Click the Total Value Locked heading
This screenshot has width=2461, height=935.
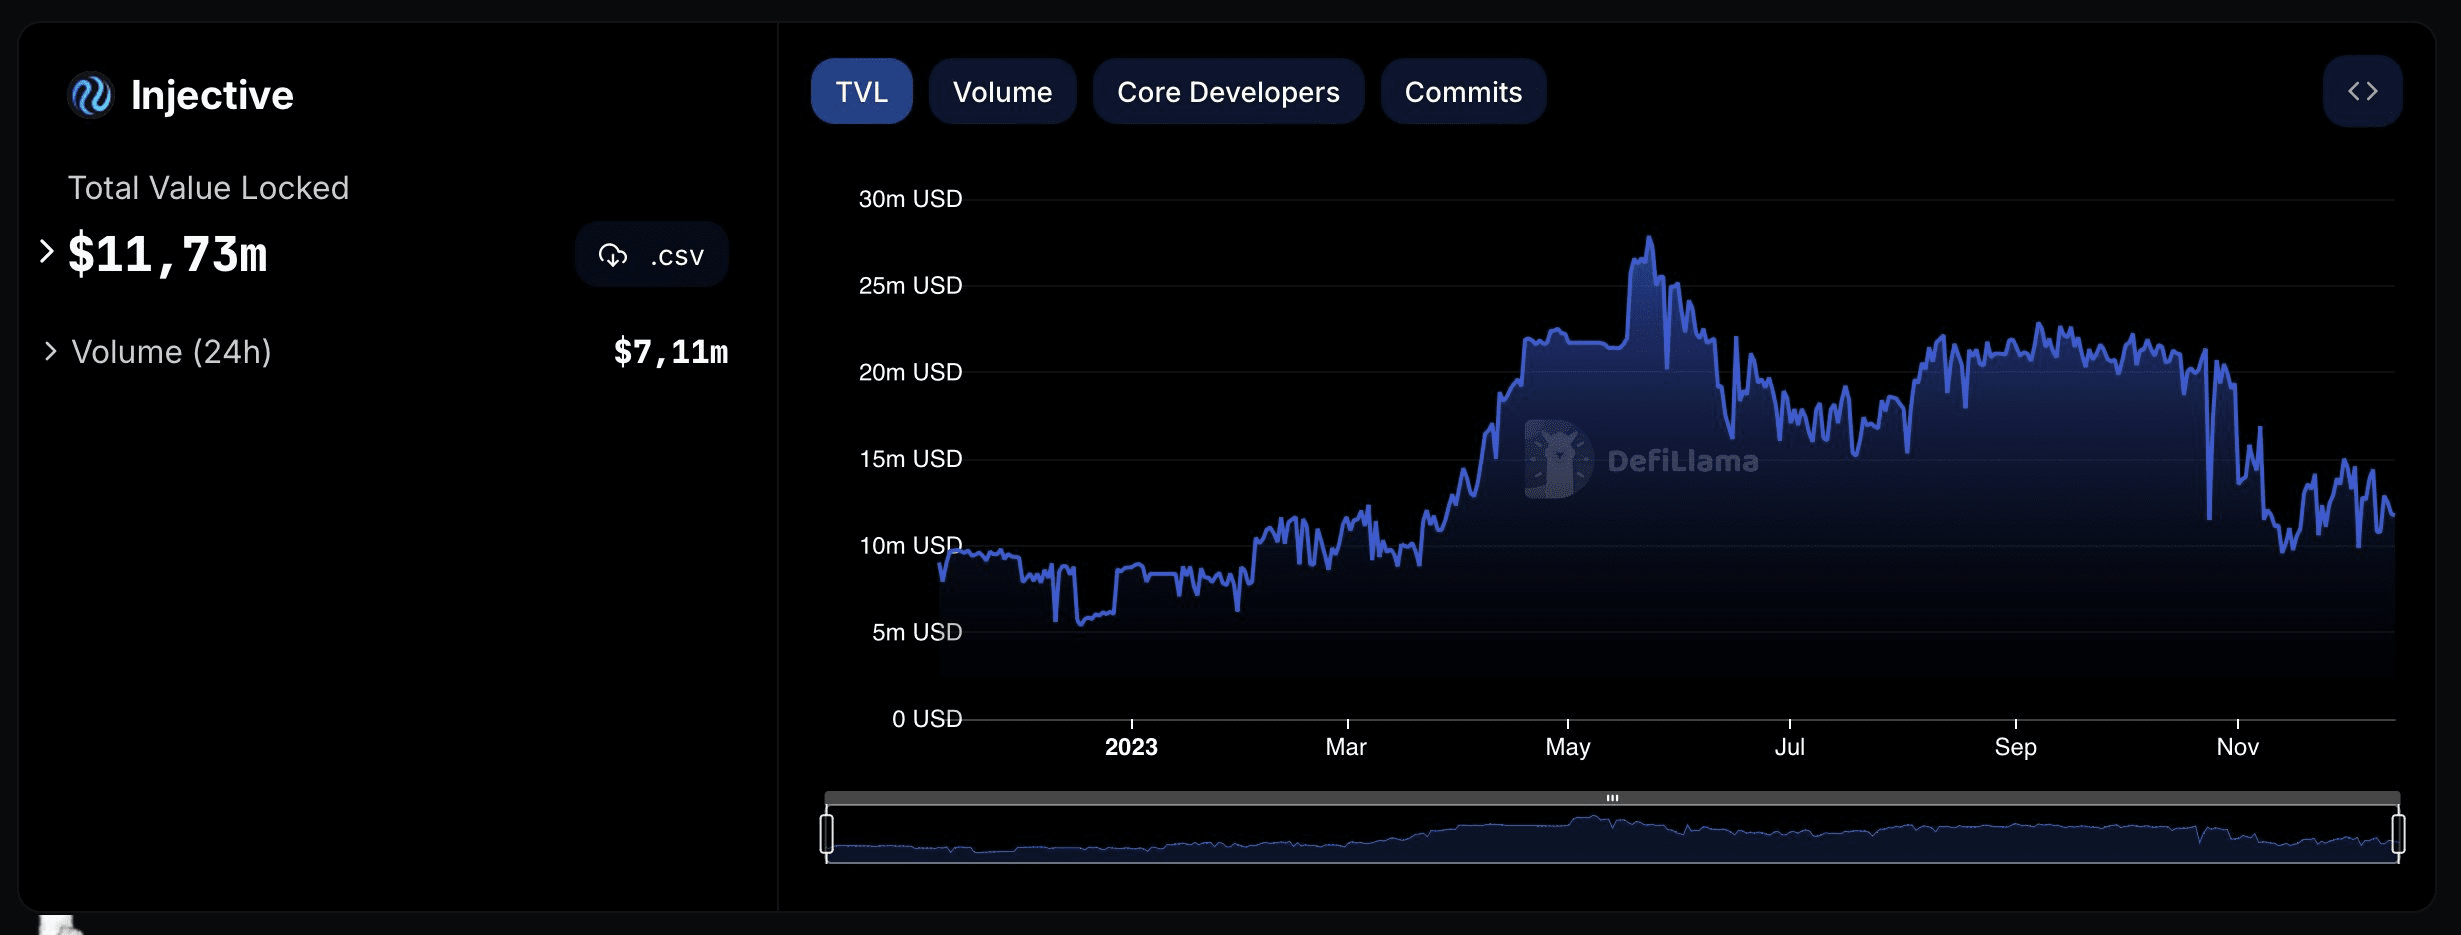[x=208, y=188]
